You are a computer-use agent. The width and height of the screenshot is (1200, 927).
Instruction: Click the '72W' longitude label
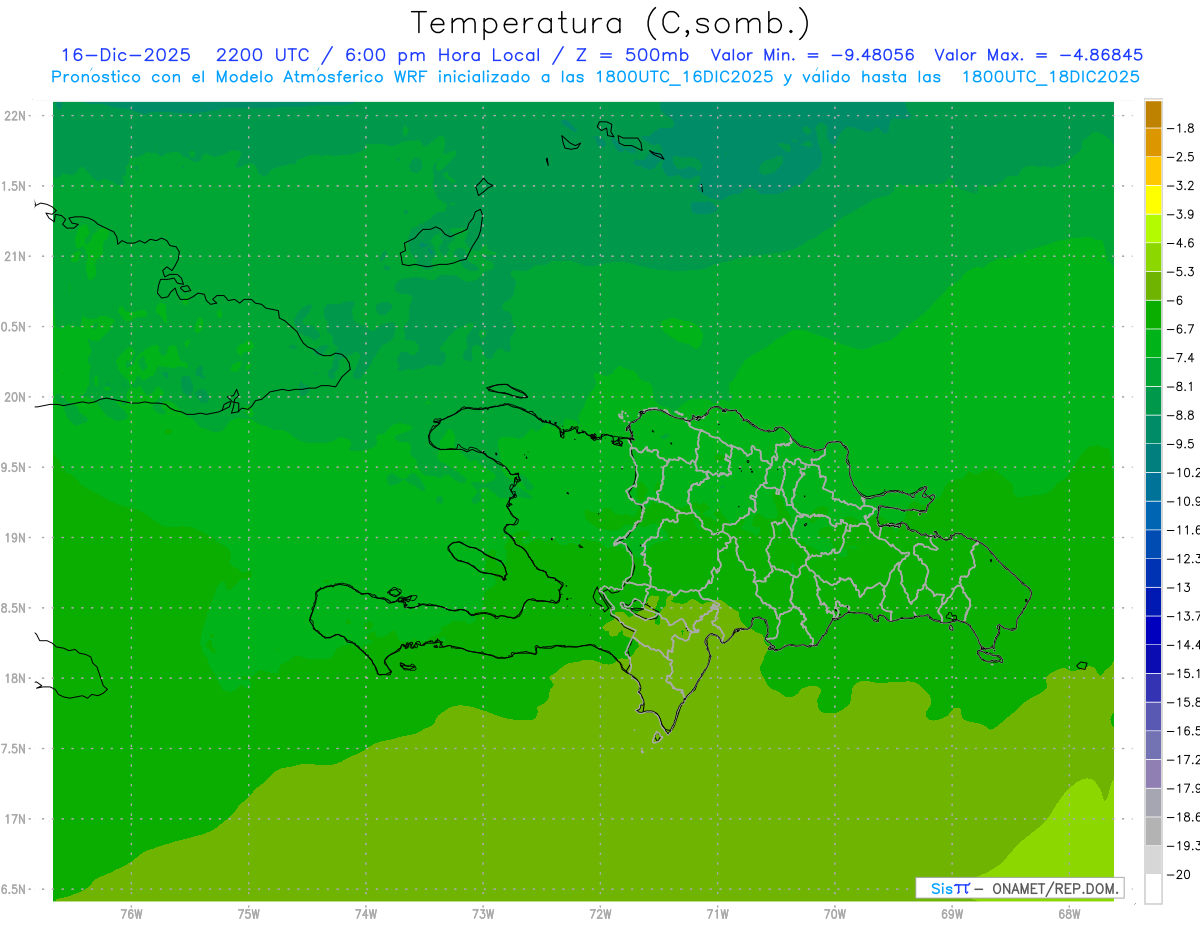pos(600,914)
